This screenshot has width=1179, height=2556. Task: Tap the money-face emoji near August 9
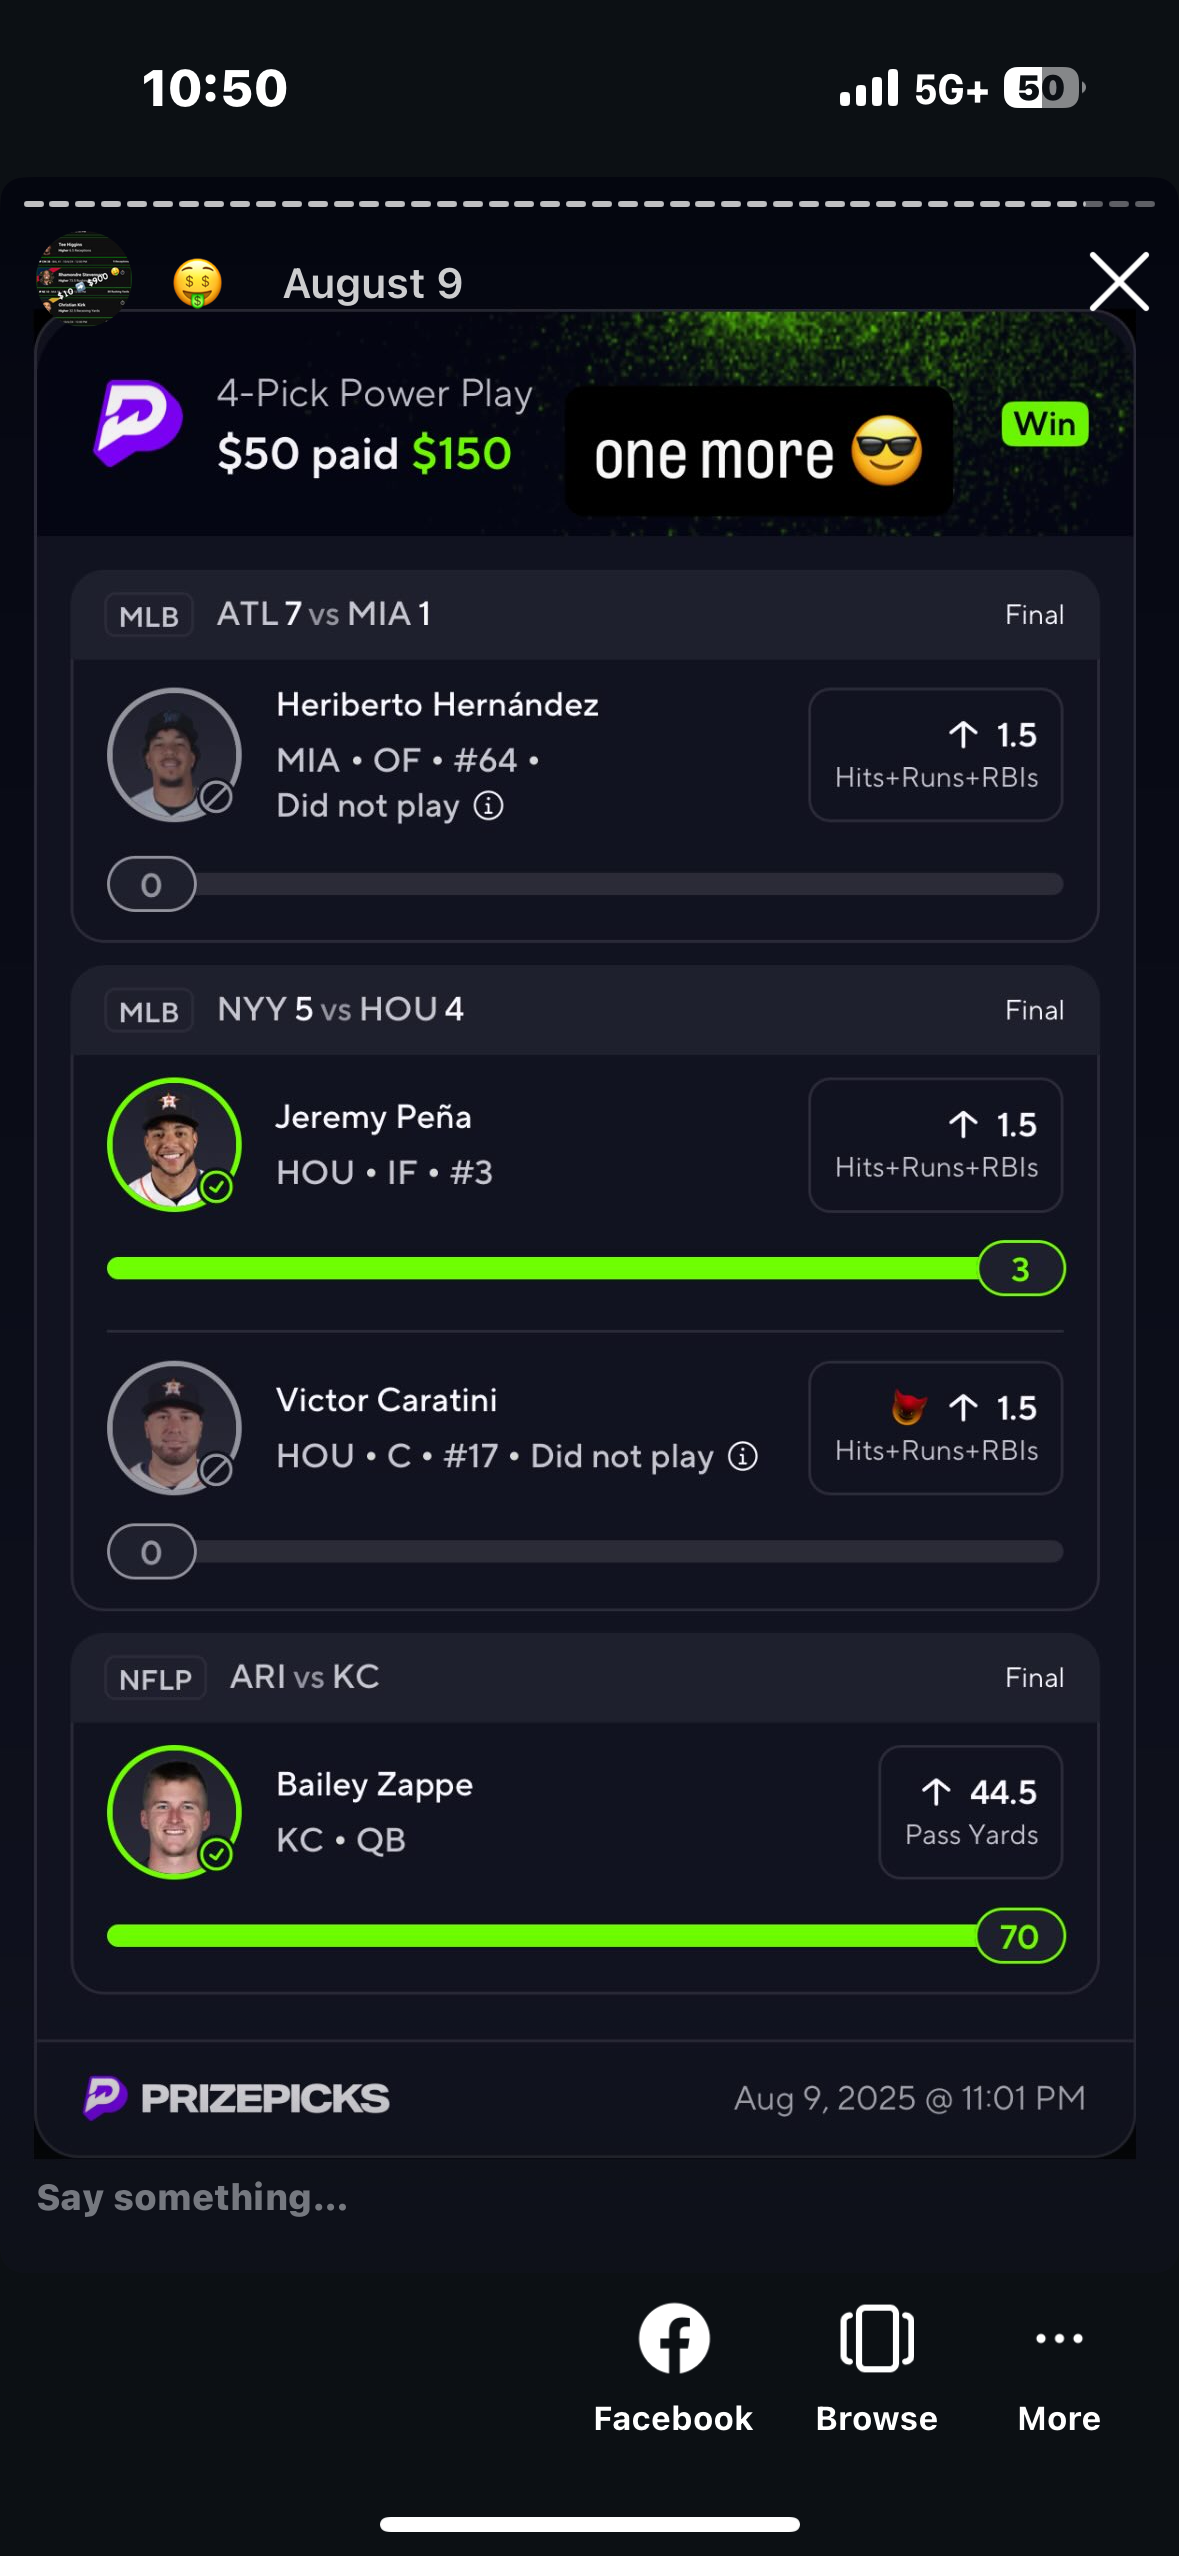tap(197, 284)
